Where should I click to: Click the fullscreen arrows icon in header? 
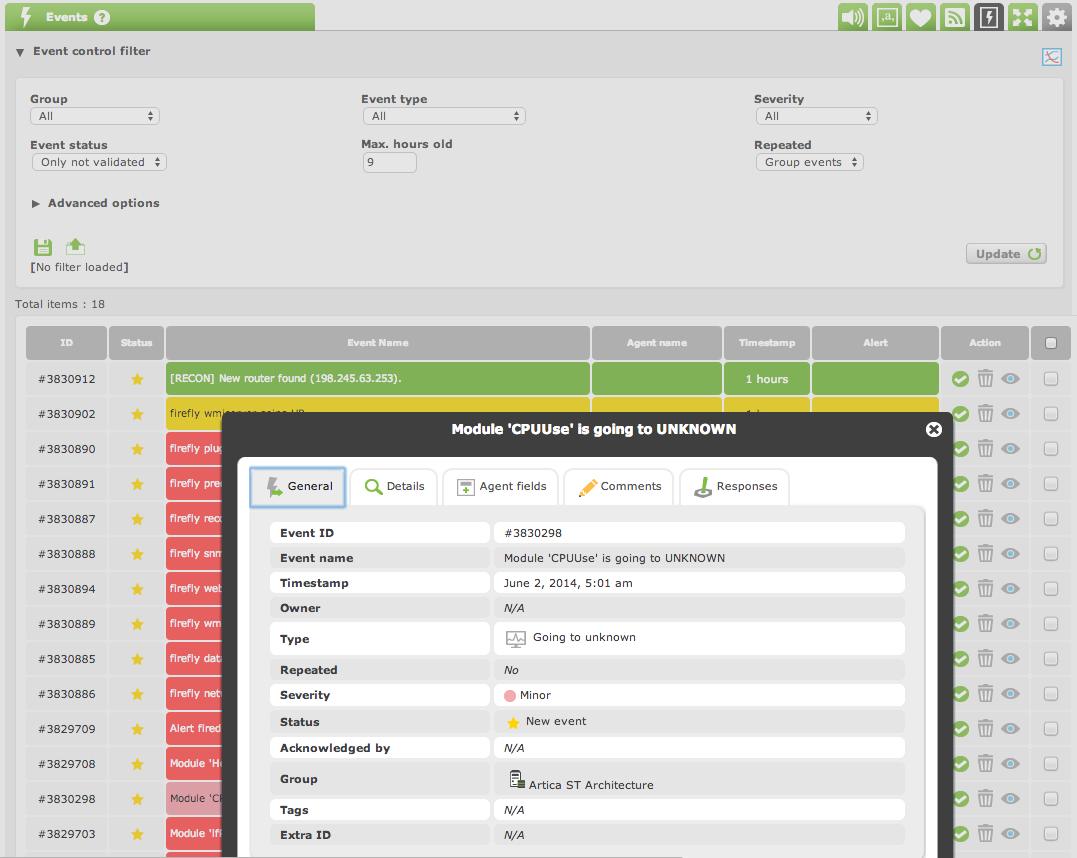(x=1022, y=16)
